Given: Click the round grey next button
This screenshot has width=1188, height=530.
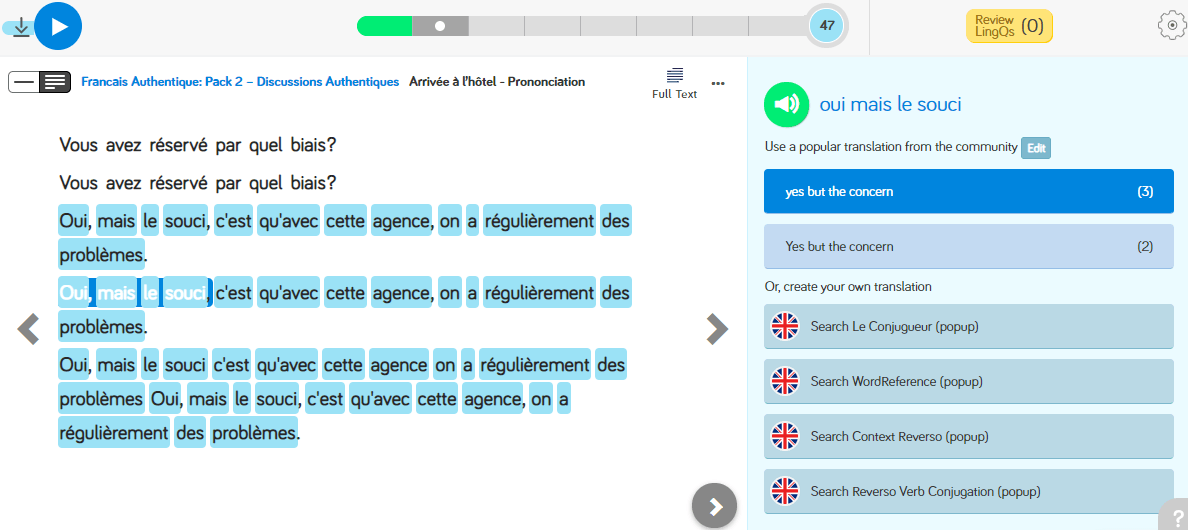Looking at the screenshot, I should click(x=714, y=506).
